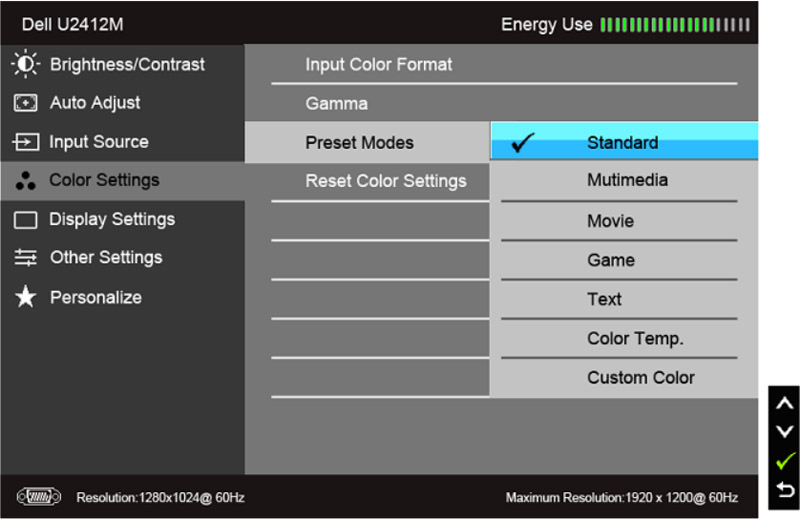
Task: Click the checkmark beside Standard
Action: point(523,142)
